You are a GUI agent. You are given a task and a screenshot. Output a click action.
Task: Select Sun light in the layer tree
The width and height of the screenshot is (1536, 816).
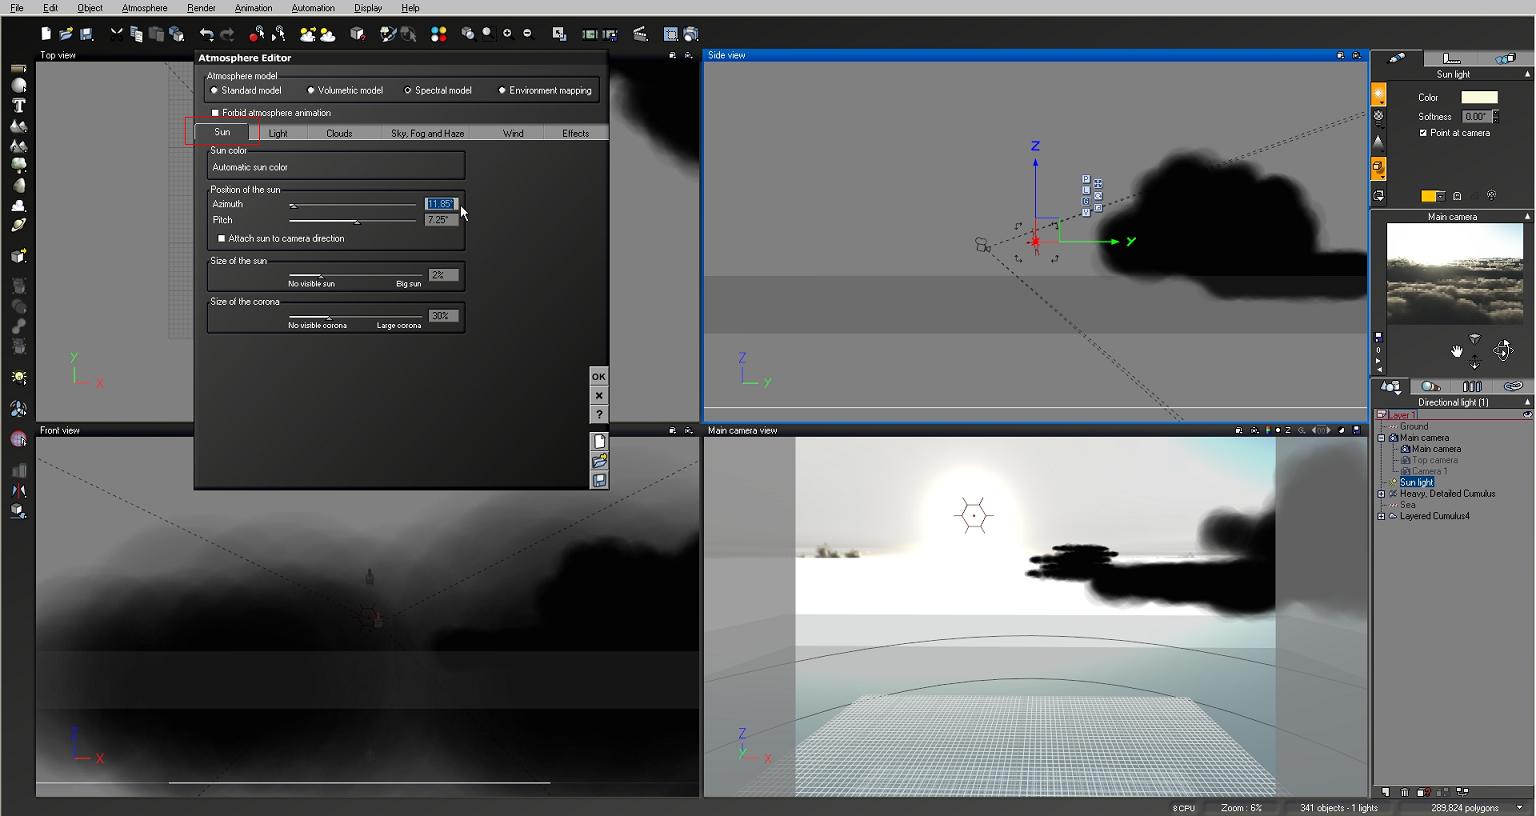(x=1416, y=482)
